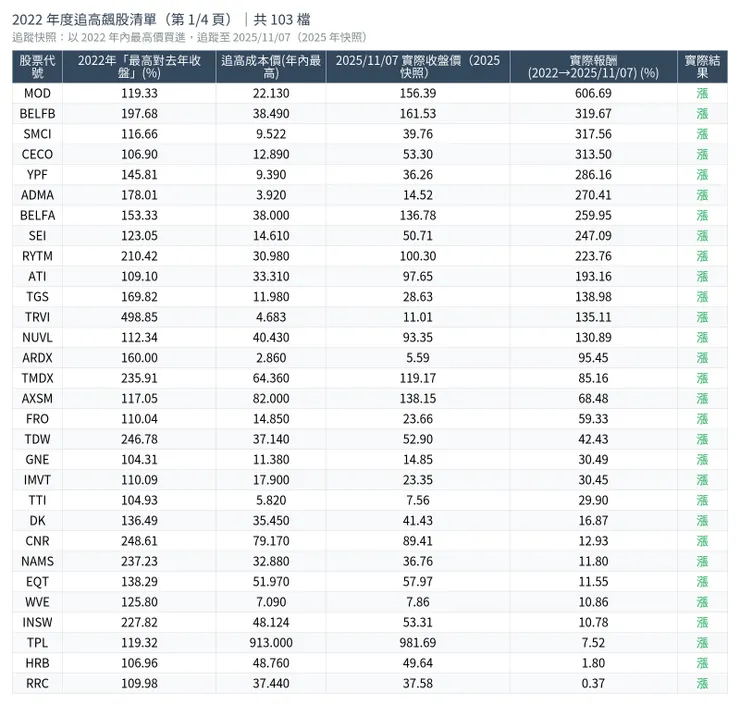
Task: Select the 實際結果 column header
Action: 702,66
